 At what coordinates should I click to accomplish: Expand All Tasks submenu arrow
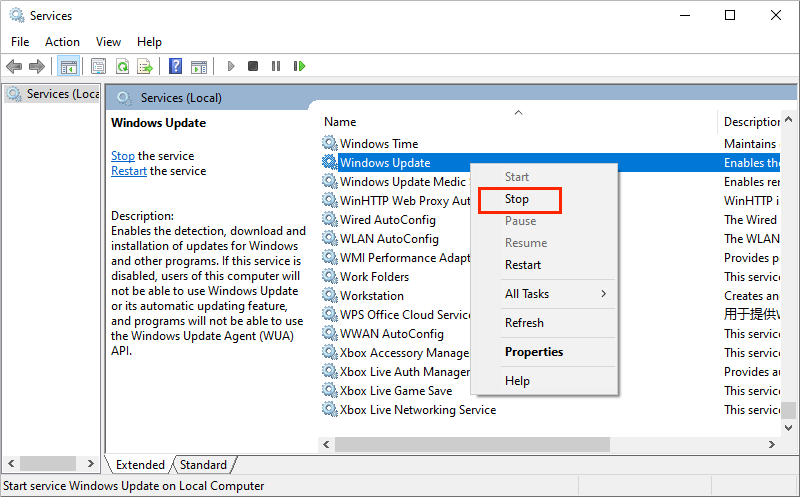pos(604,294)
